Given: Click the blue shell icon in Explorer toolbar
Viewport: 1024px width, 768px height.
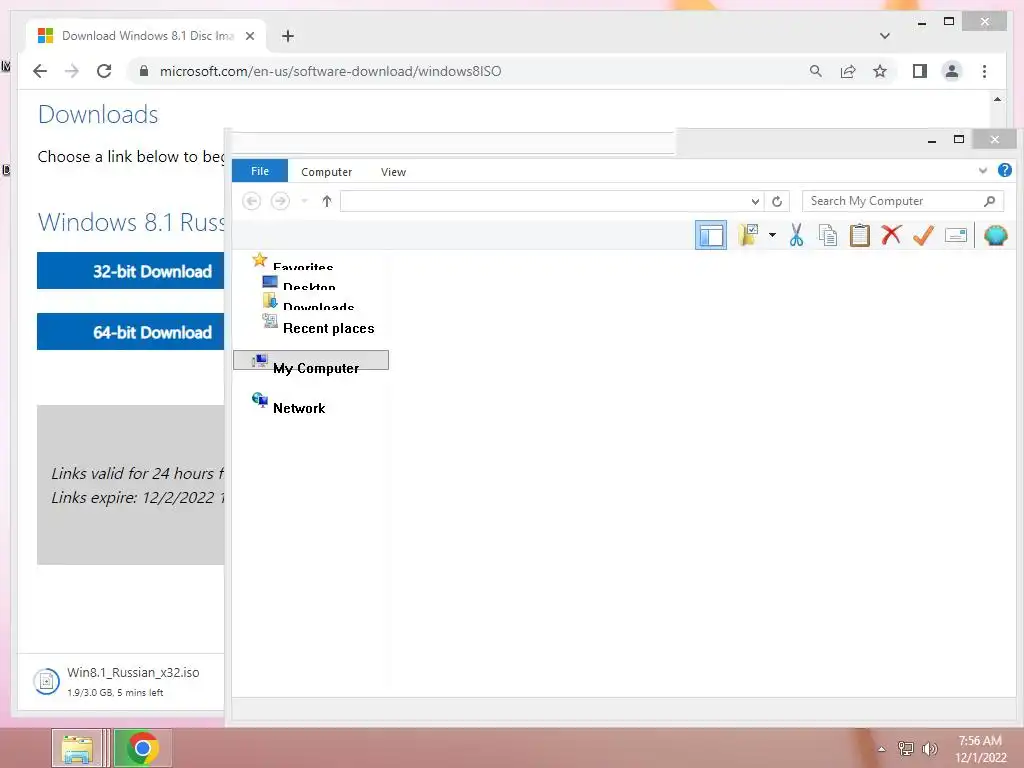Looking at the screenshot, I should point(995,235).
